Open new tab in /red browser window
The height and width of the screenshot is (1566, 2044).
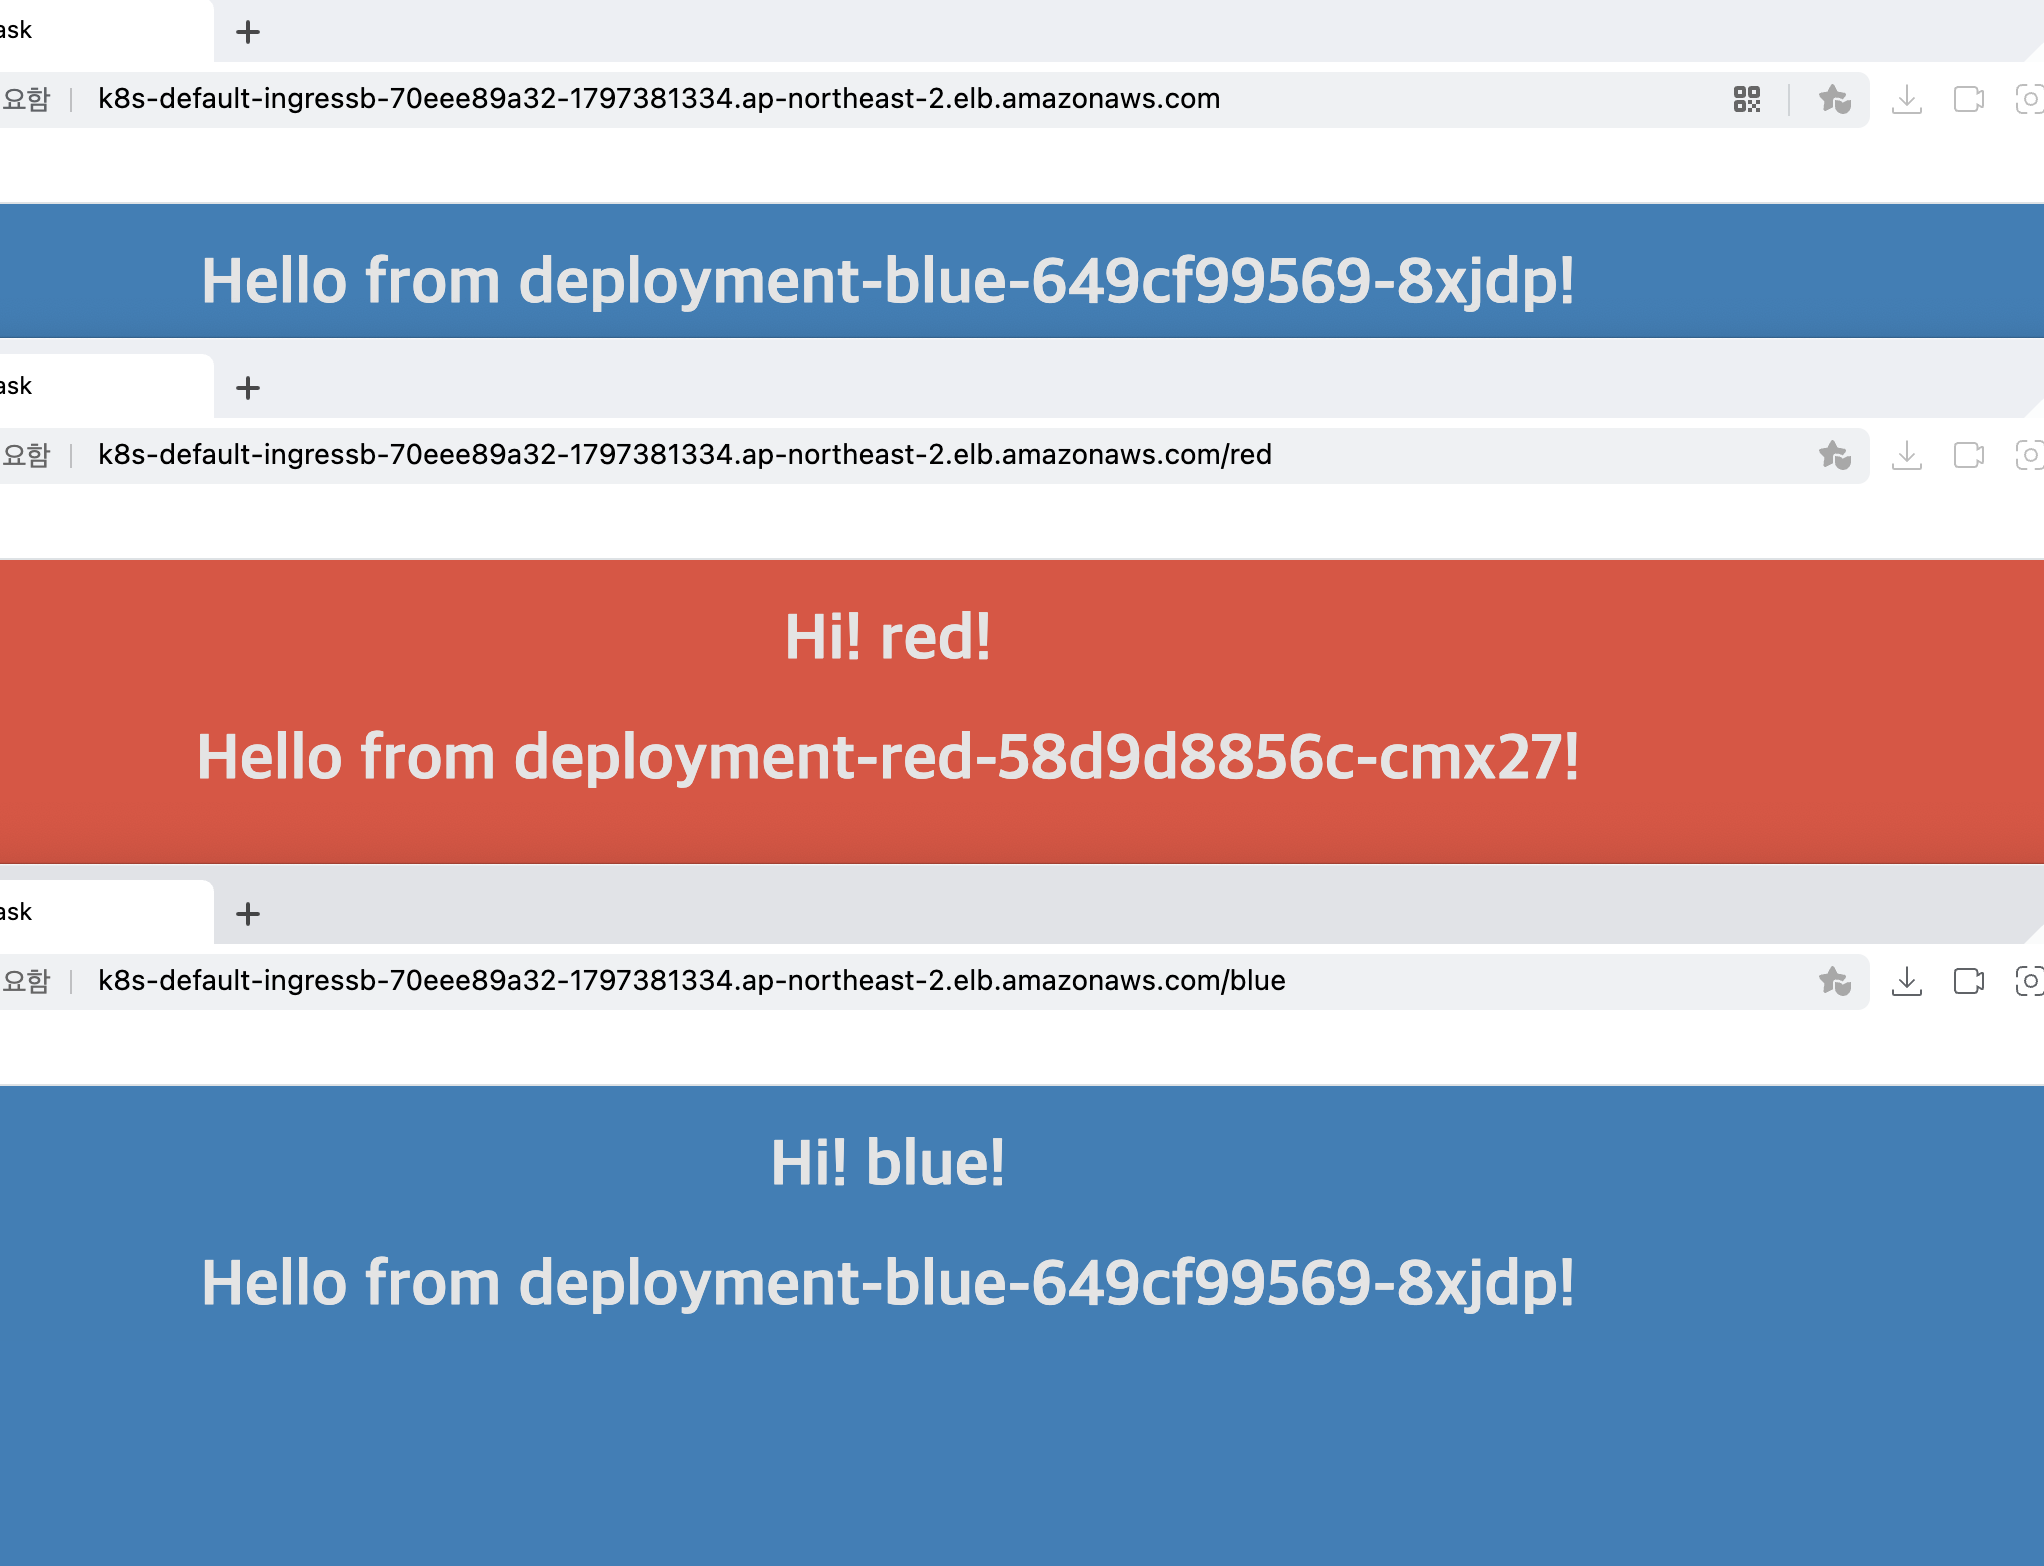pos(248,388)
